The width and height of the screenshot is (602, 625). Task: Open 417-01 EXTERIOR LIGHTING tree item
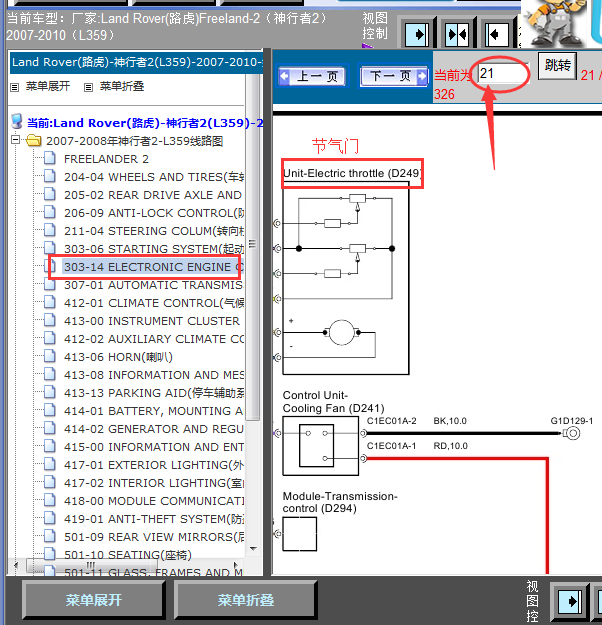tap(154, 465)
